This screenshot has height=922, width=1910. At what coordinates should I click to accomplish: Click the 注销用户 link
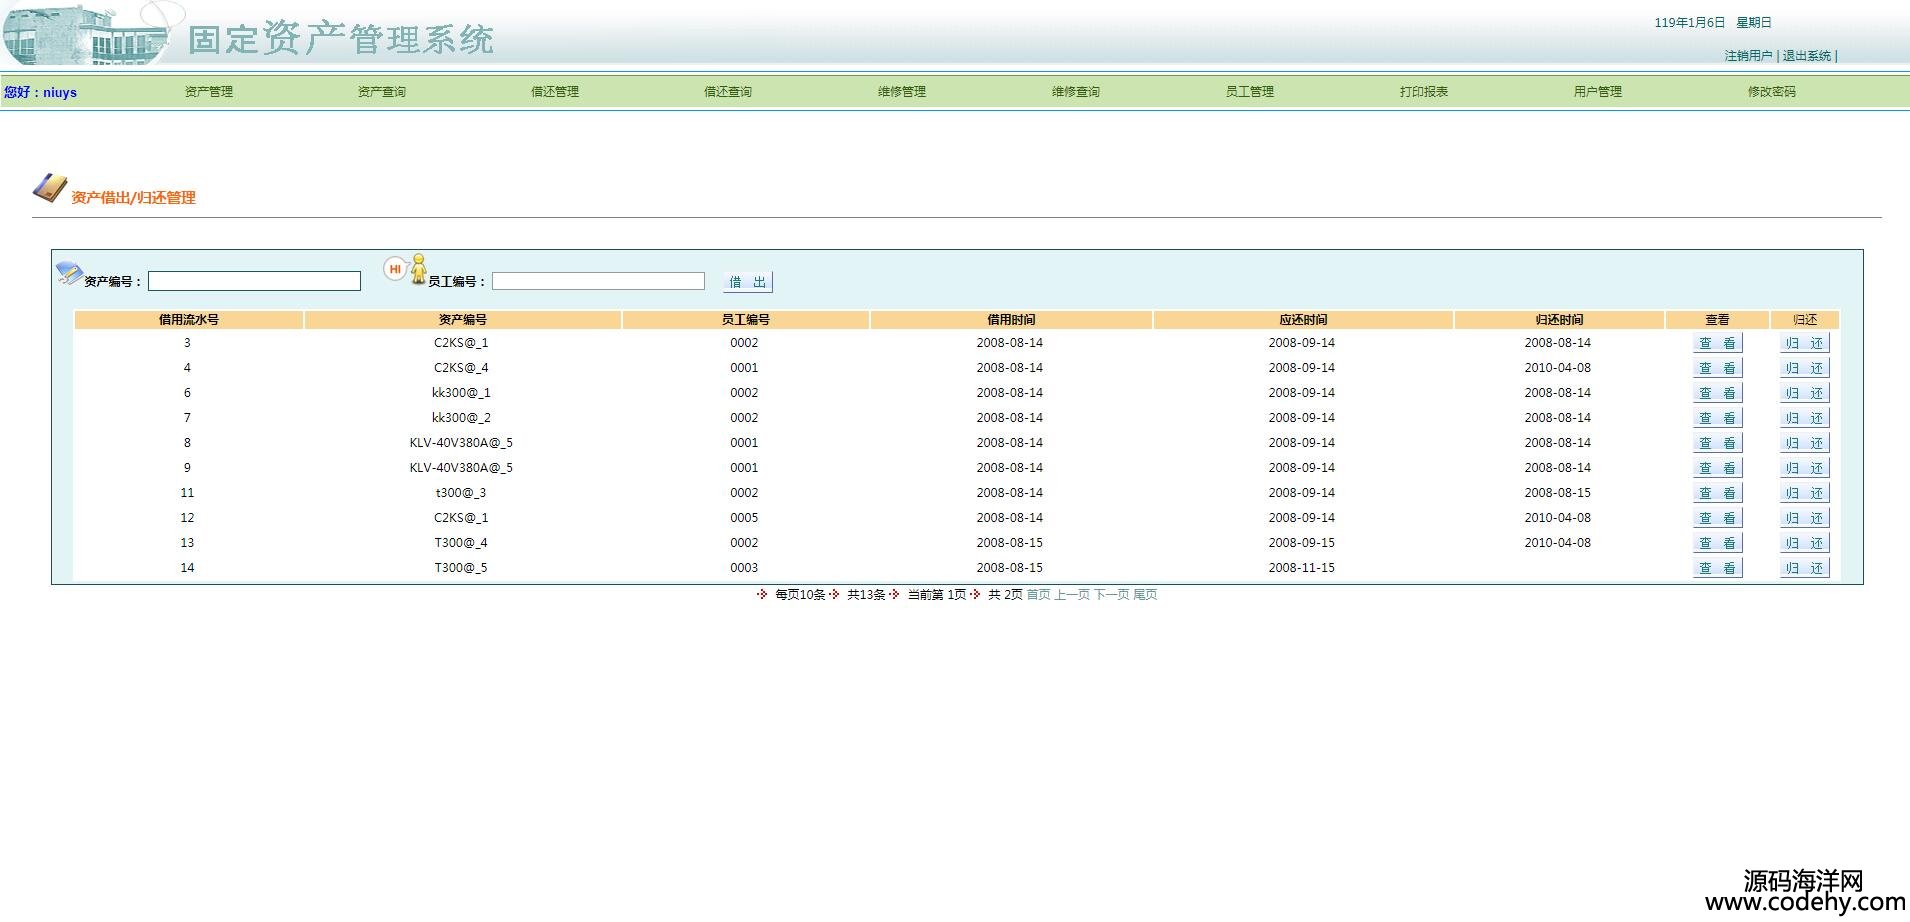[x=1748, y=56]
